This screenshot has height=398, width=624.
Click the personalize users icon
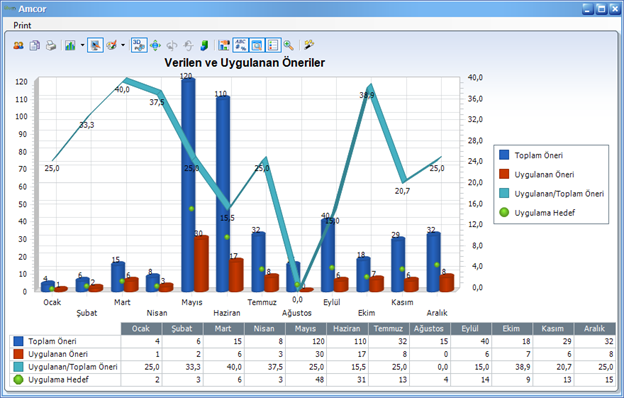click(18, 45)
